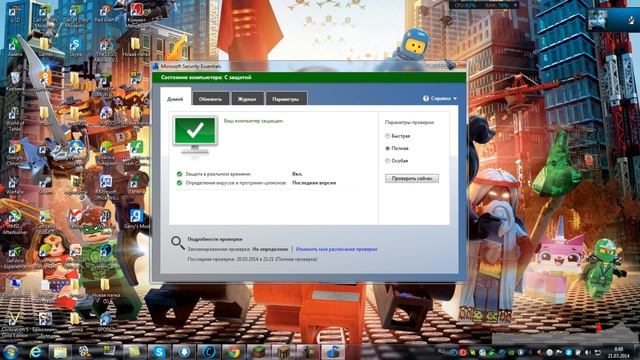
Task: Open the blue C-shaped taskbar icon
Action: pos(209,352)
